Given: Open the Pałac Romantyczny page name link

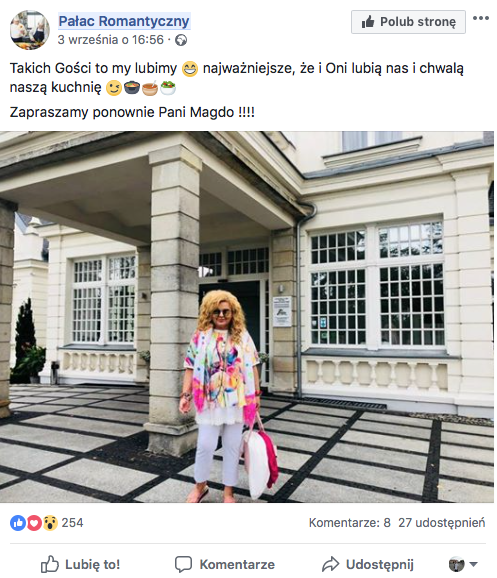Looking at the screenshot, I should (124, 21).
